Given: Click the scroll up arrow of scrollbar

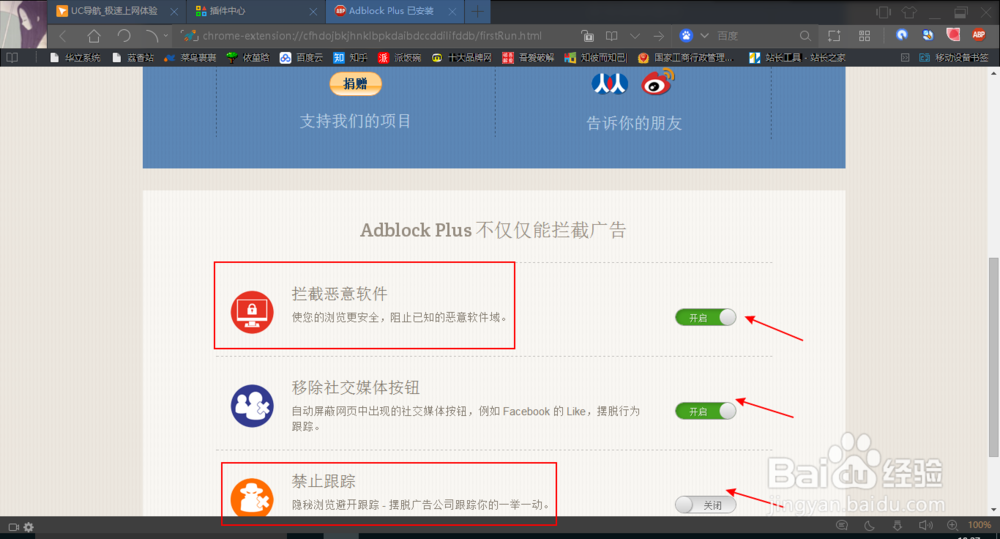Looking at the screenshot, I should pyautogui.click(x=994, y=74).
